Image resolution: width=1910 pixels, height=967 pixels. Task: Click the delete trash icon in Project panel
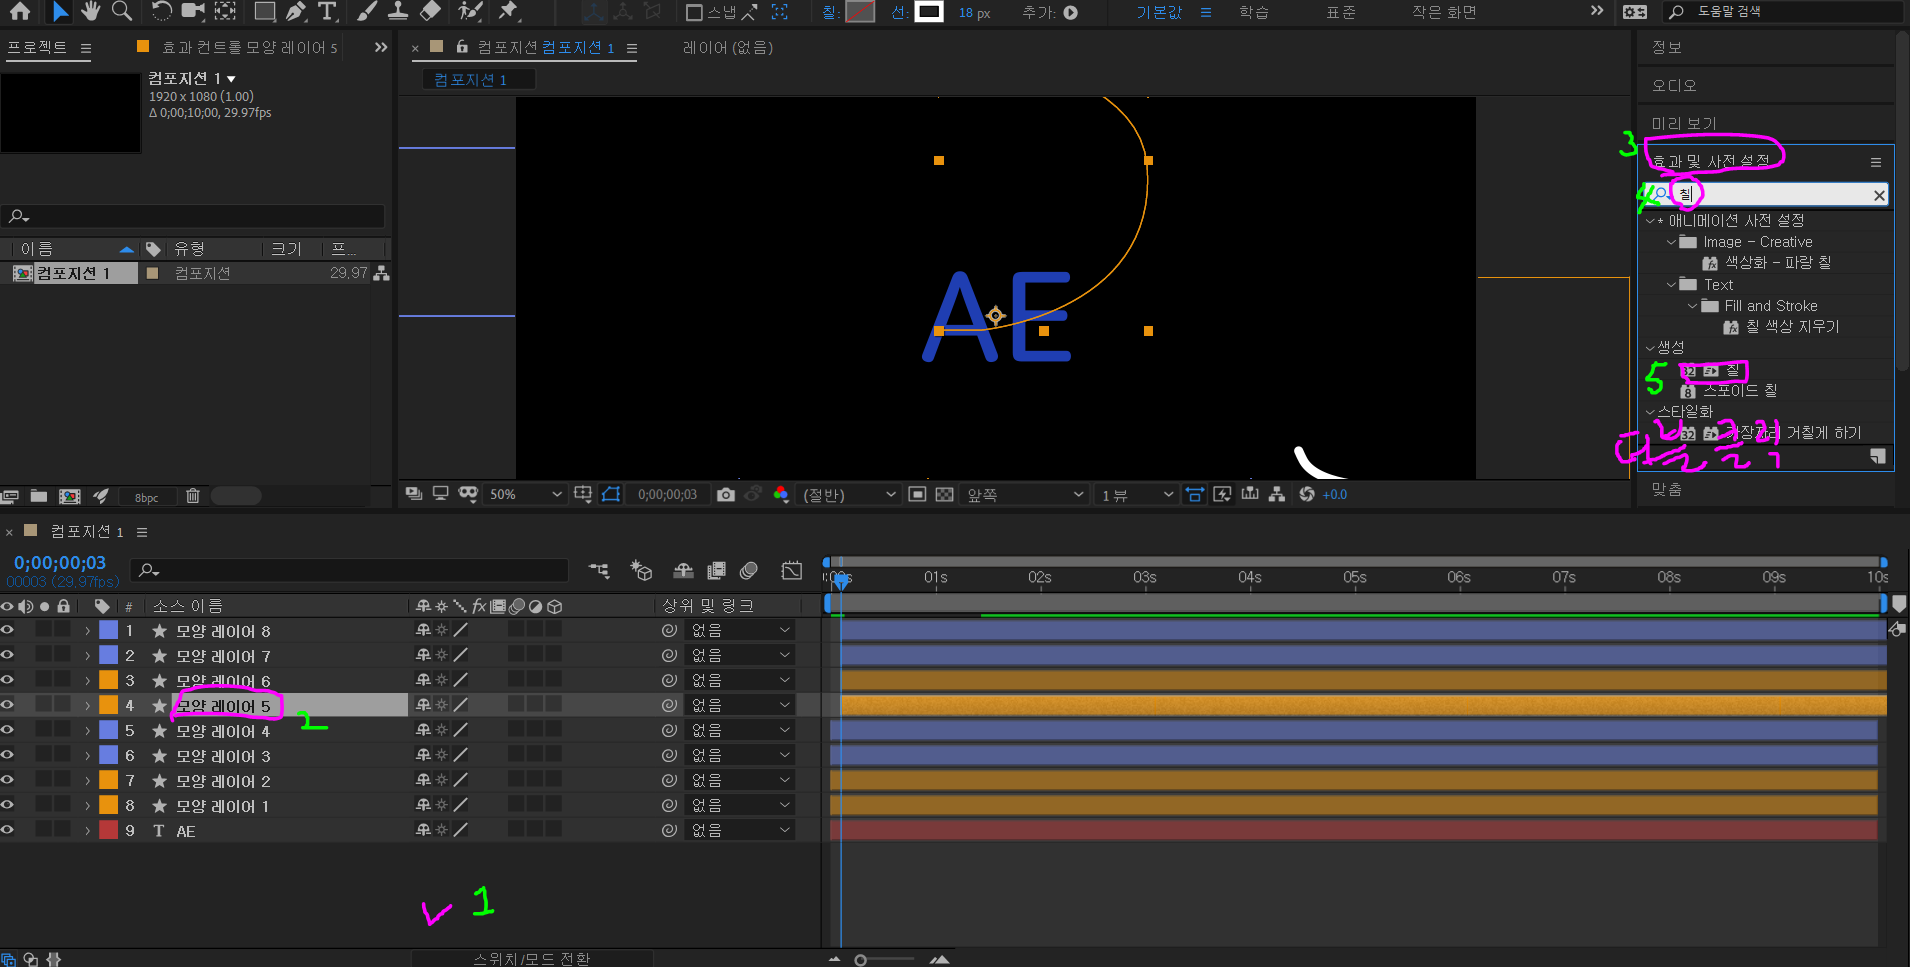click(193, 496)
